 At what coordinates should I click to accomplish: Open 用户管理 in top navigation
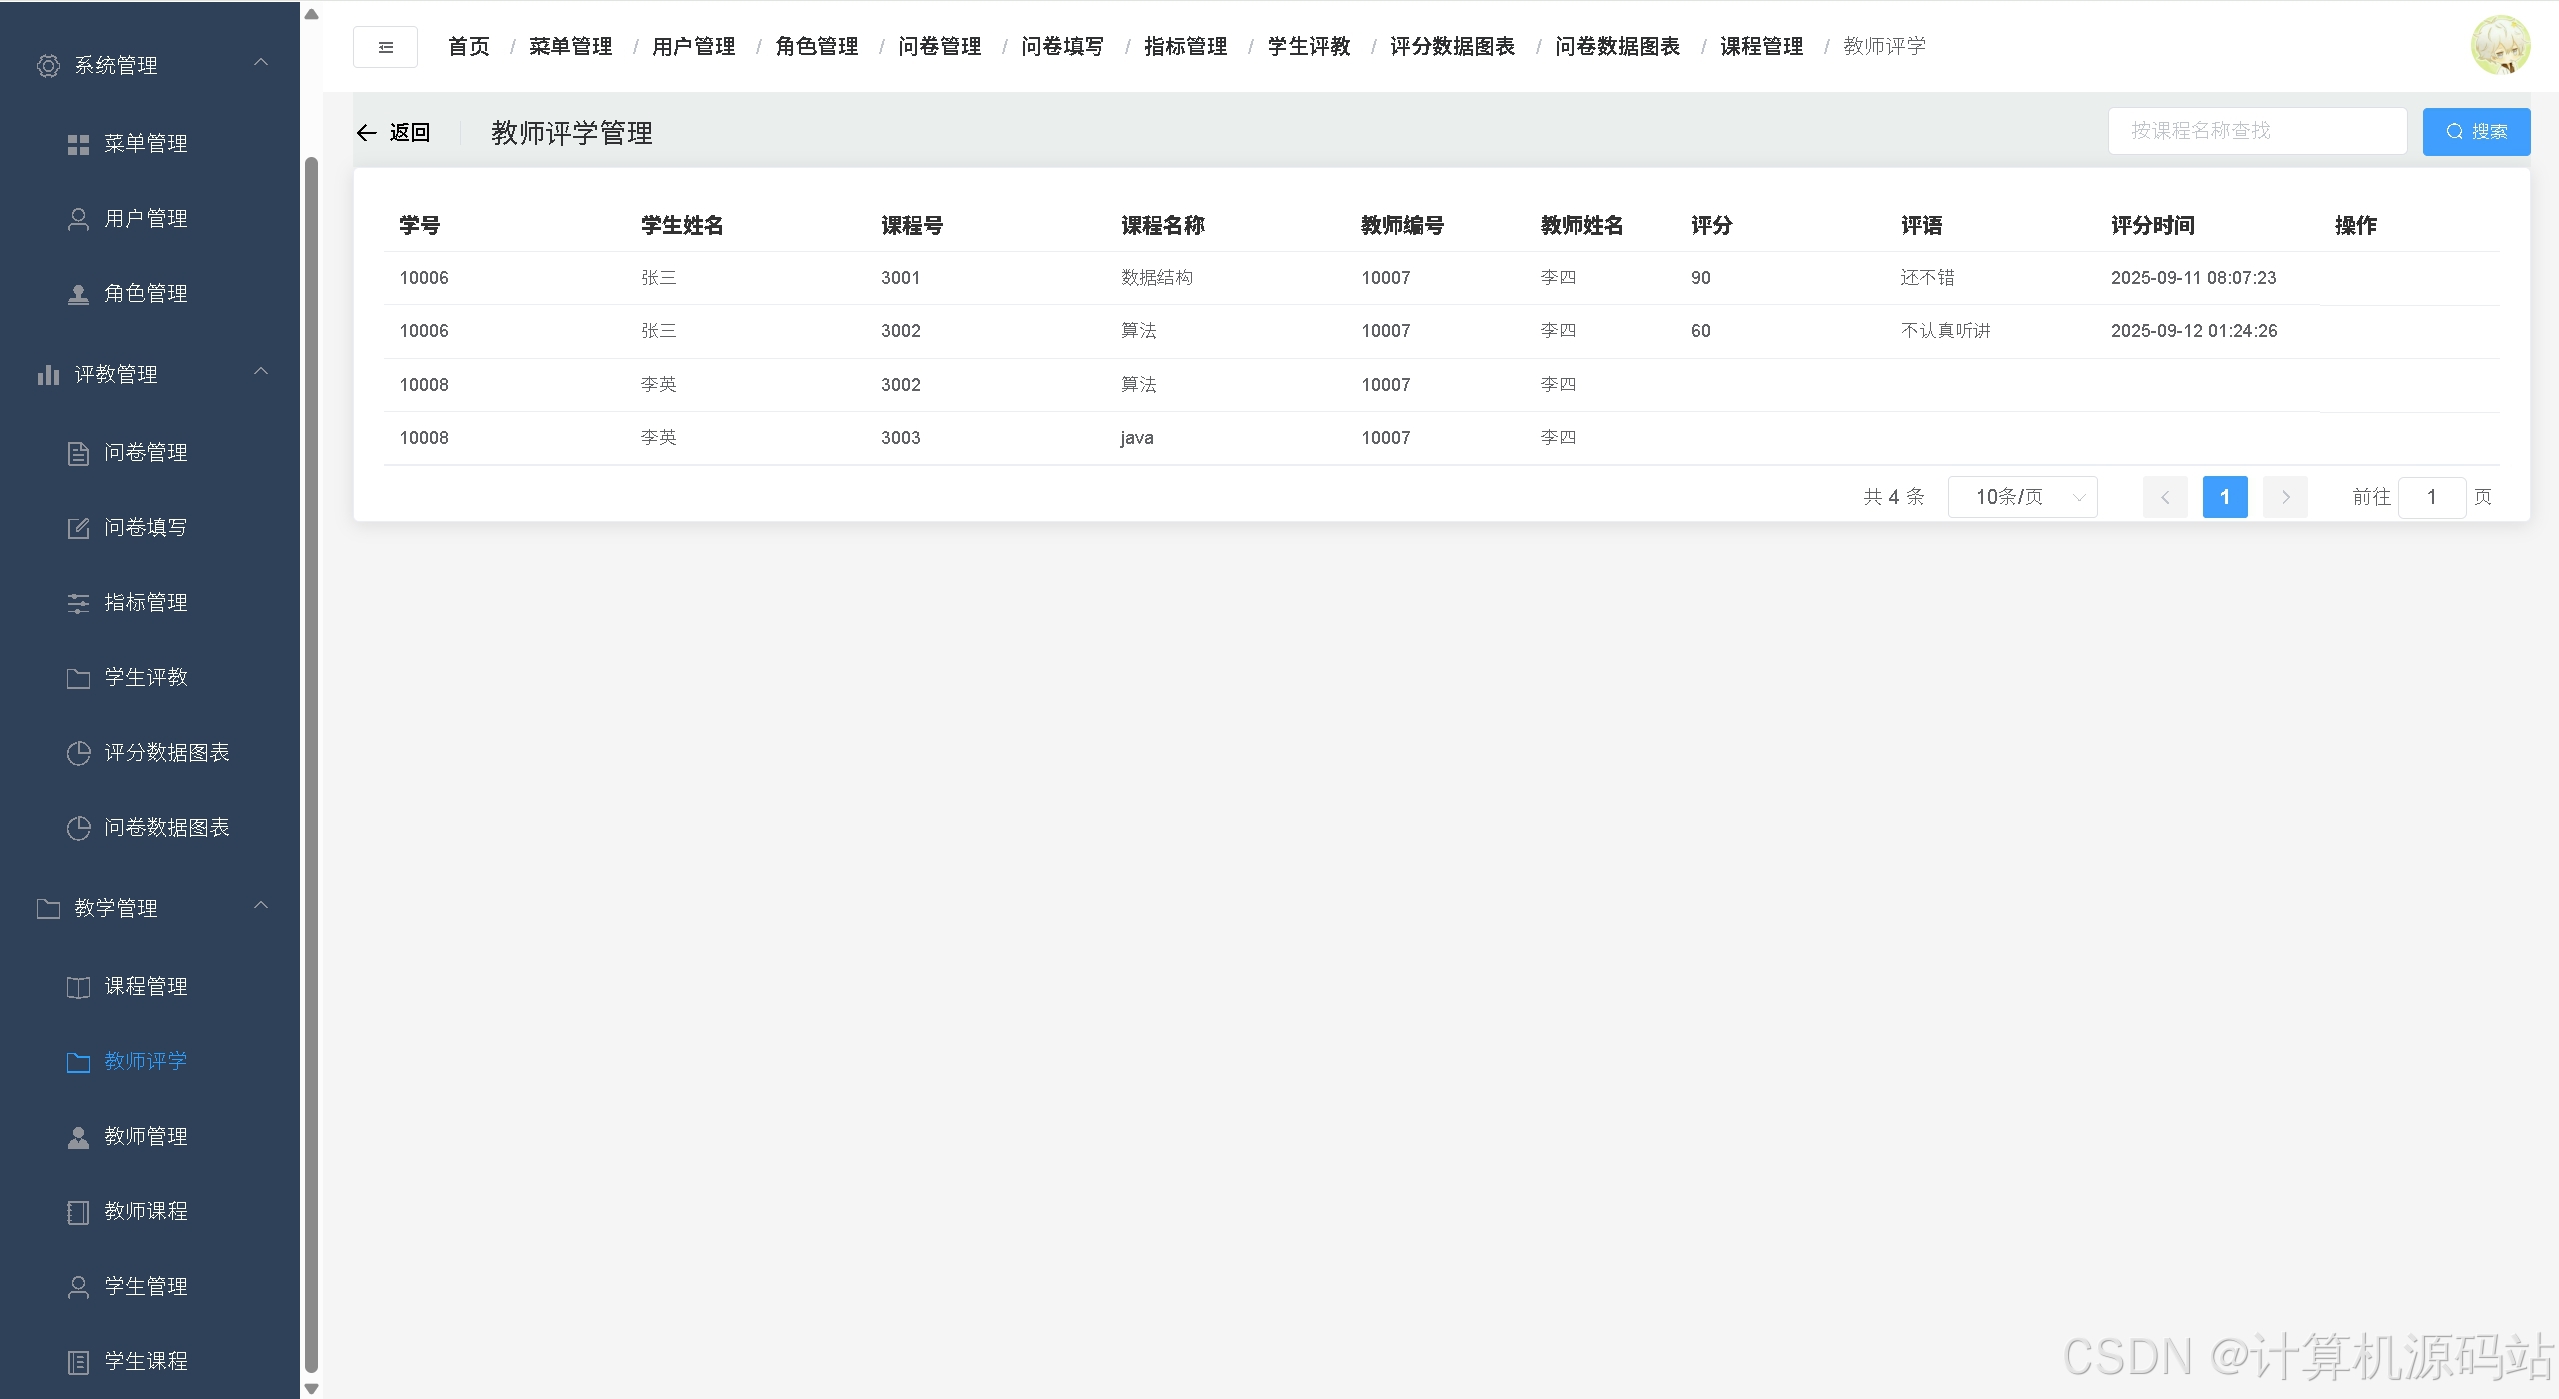(694, 47)
